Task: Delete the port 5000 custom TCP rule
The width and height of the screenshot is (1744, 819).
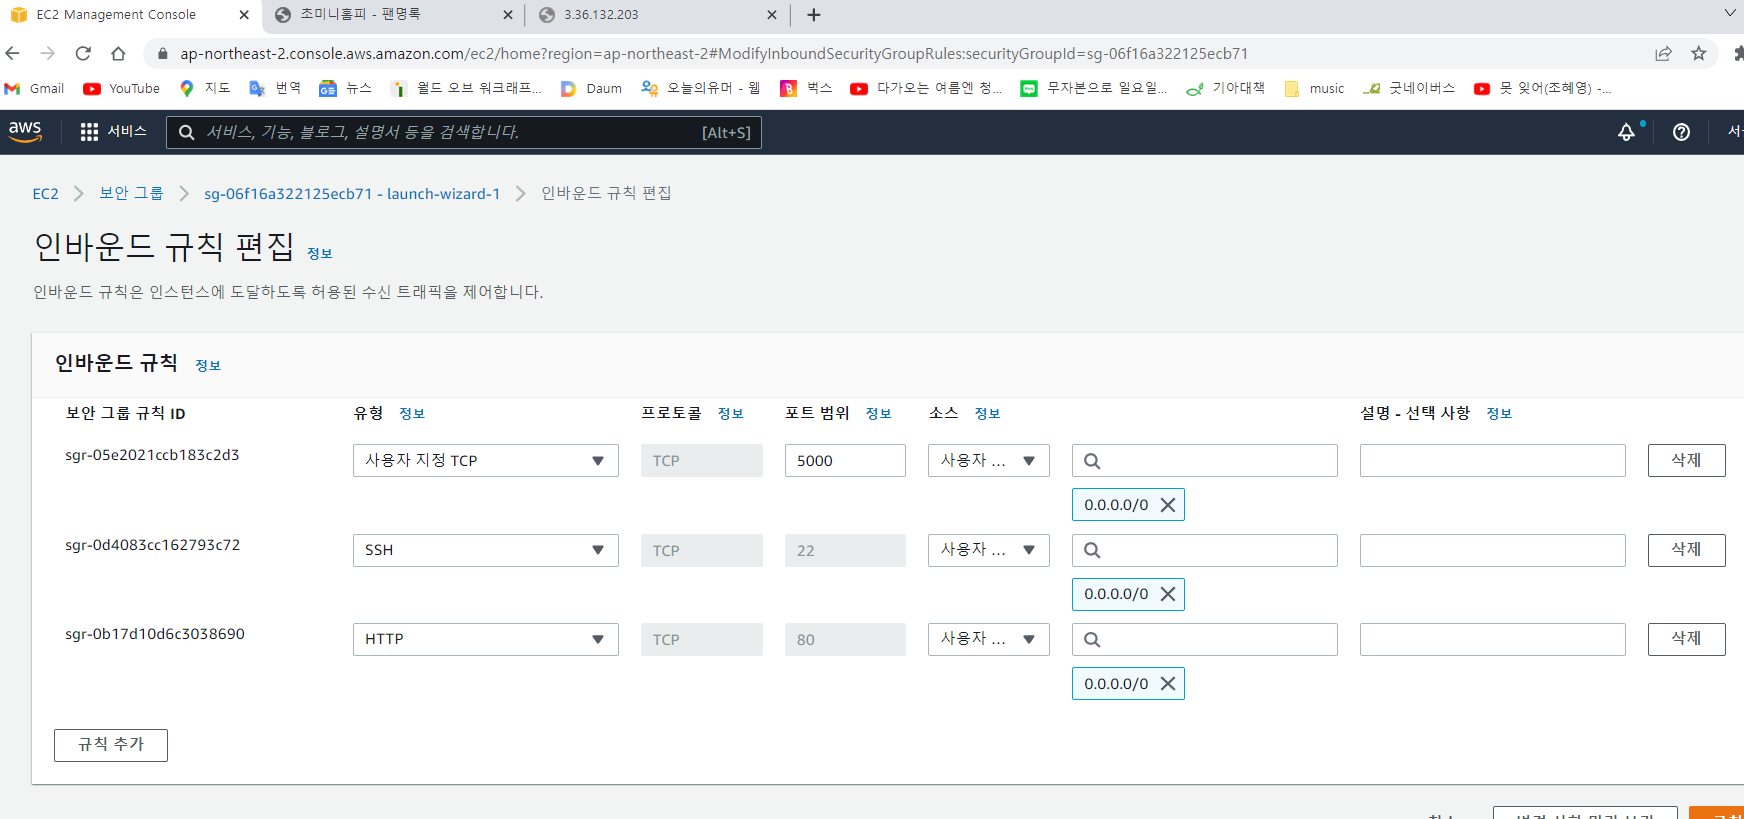Action: pyautogui.click(x=1686, y=460)
